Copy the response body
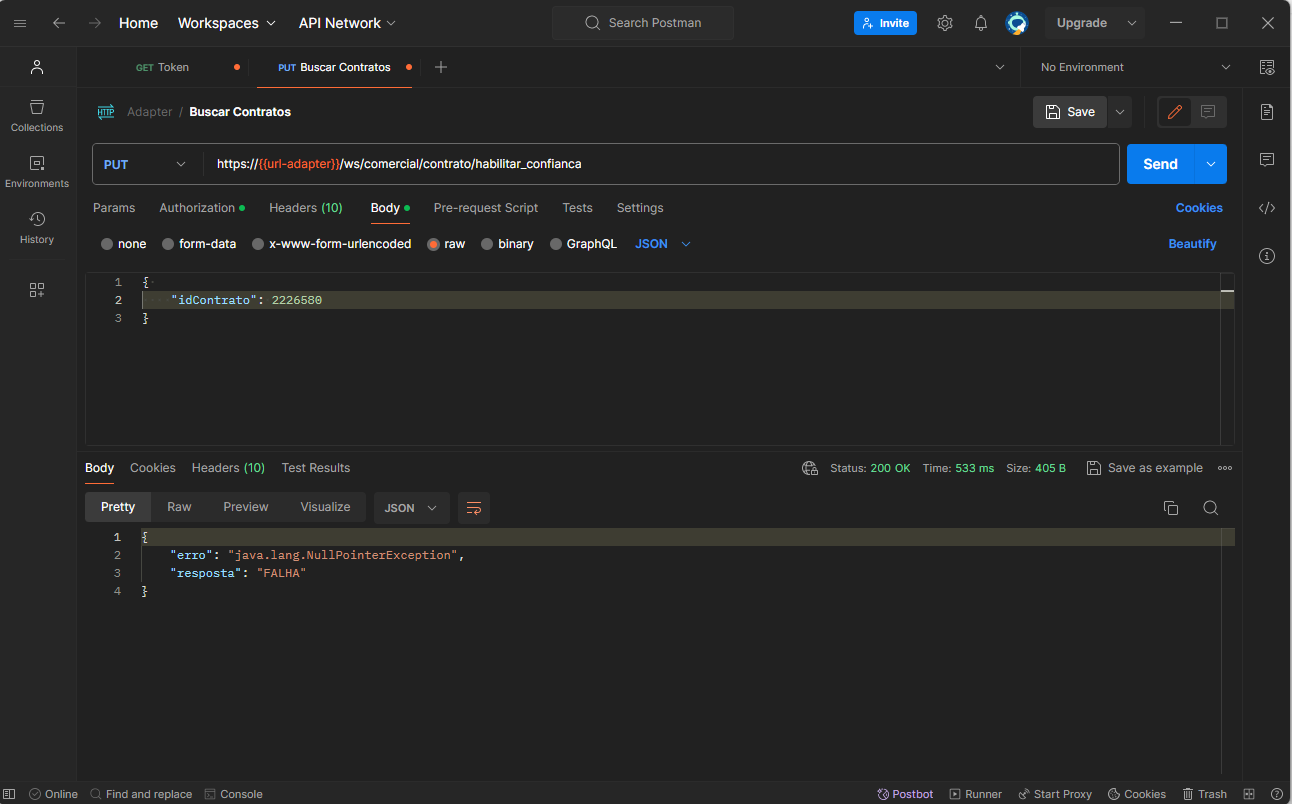 coord(1171,508)
